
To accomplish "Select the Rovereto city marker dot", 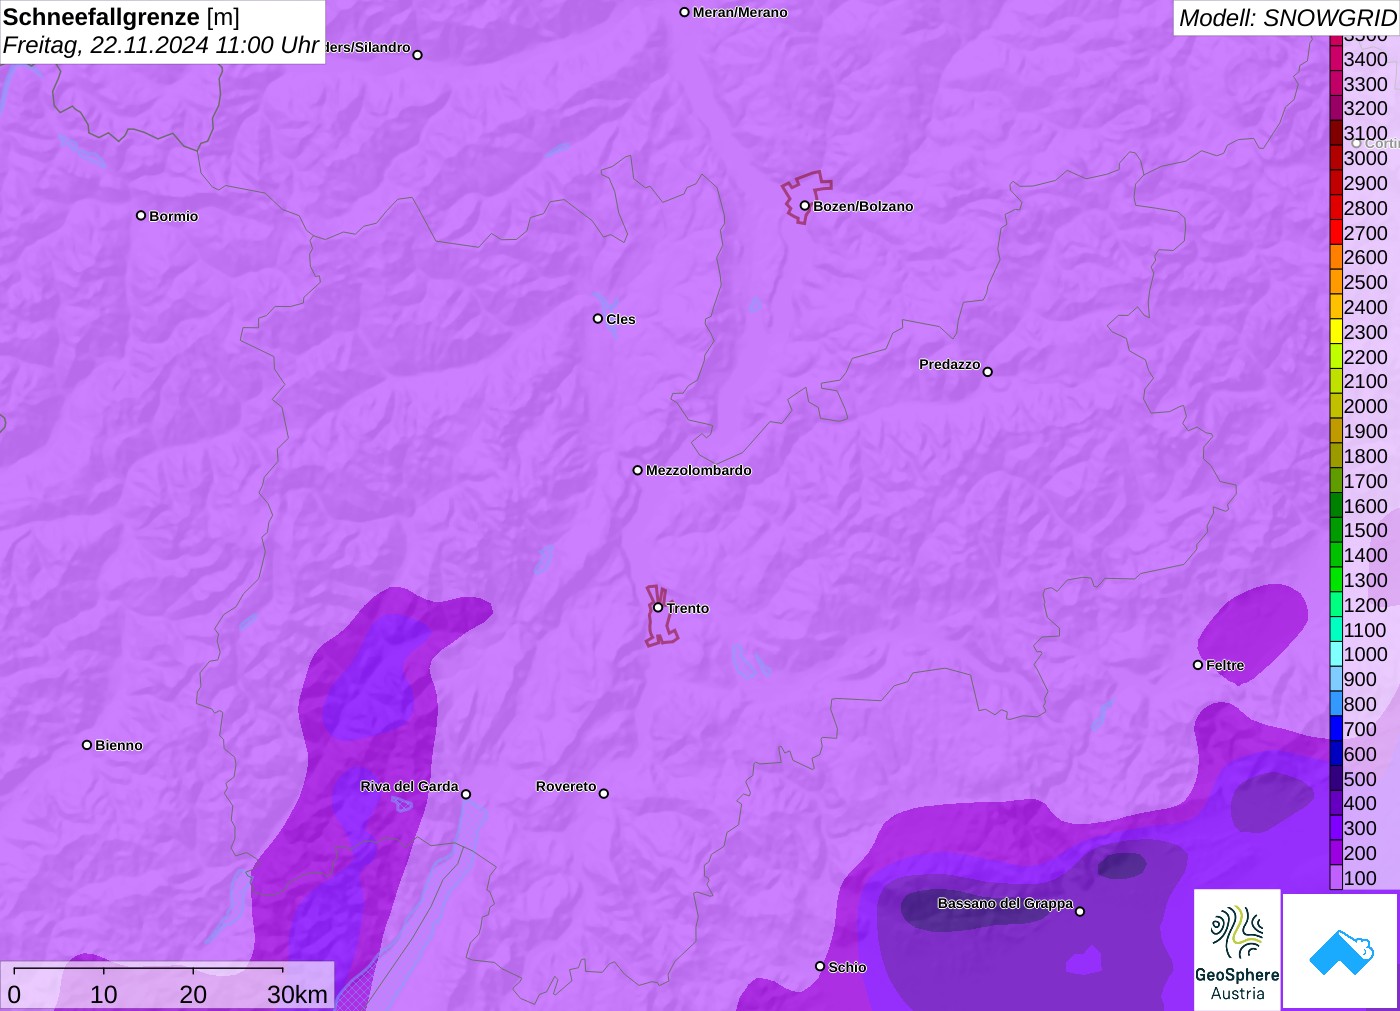I will 604,794.
